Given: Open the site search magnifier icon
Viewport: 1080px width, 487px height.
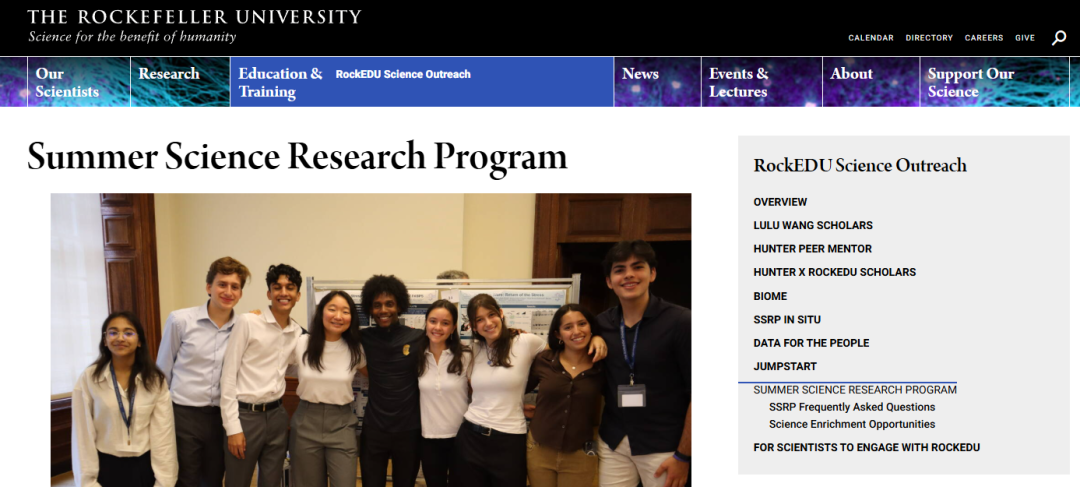Looking at the screenshot, I should pyautogui.click(x=1059, y=38).
